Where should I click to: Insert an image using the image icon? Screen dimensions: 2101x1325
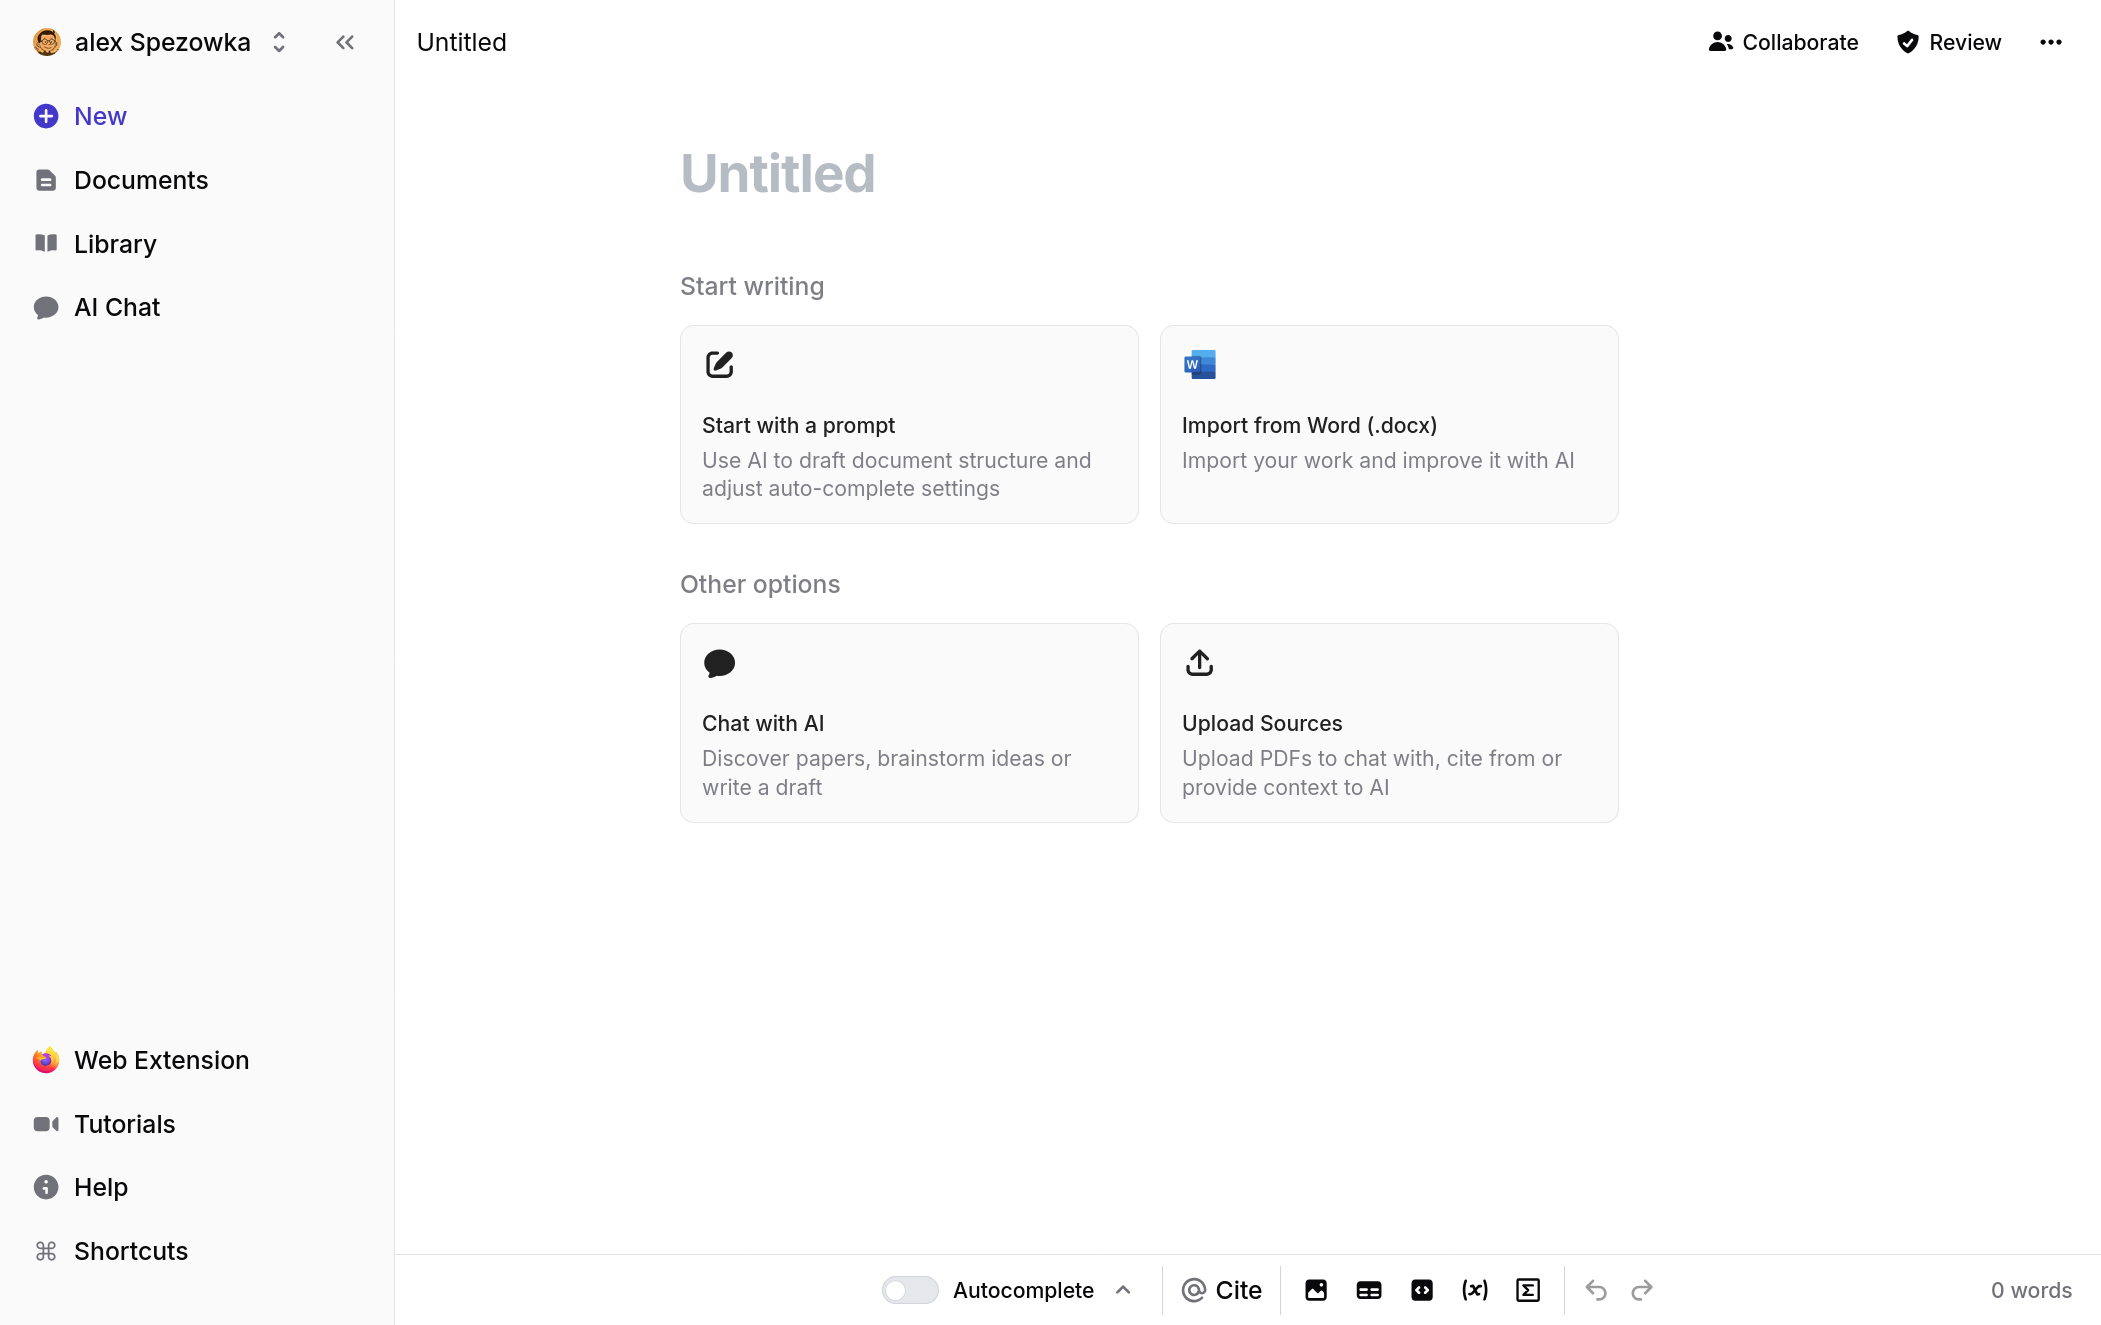pyautogui.click(x=1316, y=1290)
